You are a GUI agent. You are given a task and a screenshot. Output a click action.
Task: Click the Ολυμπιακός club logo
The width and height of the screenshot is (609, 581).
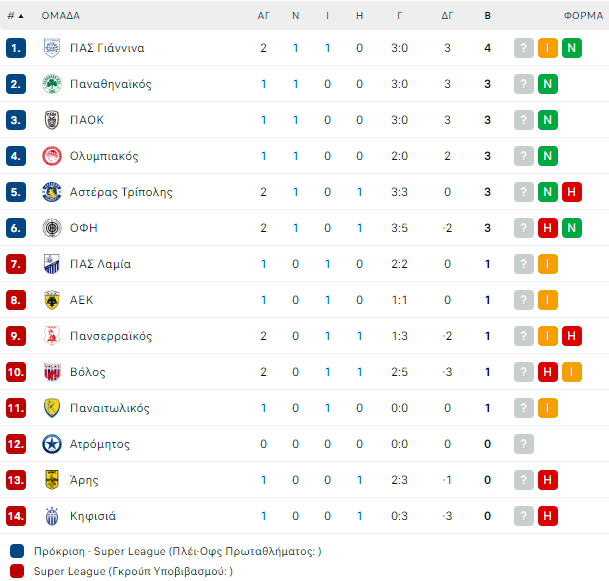point(52,156)
